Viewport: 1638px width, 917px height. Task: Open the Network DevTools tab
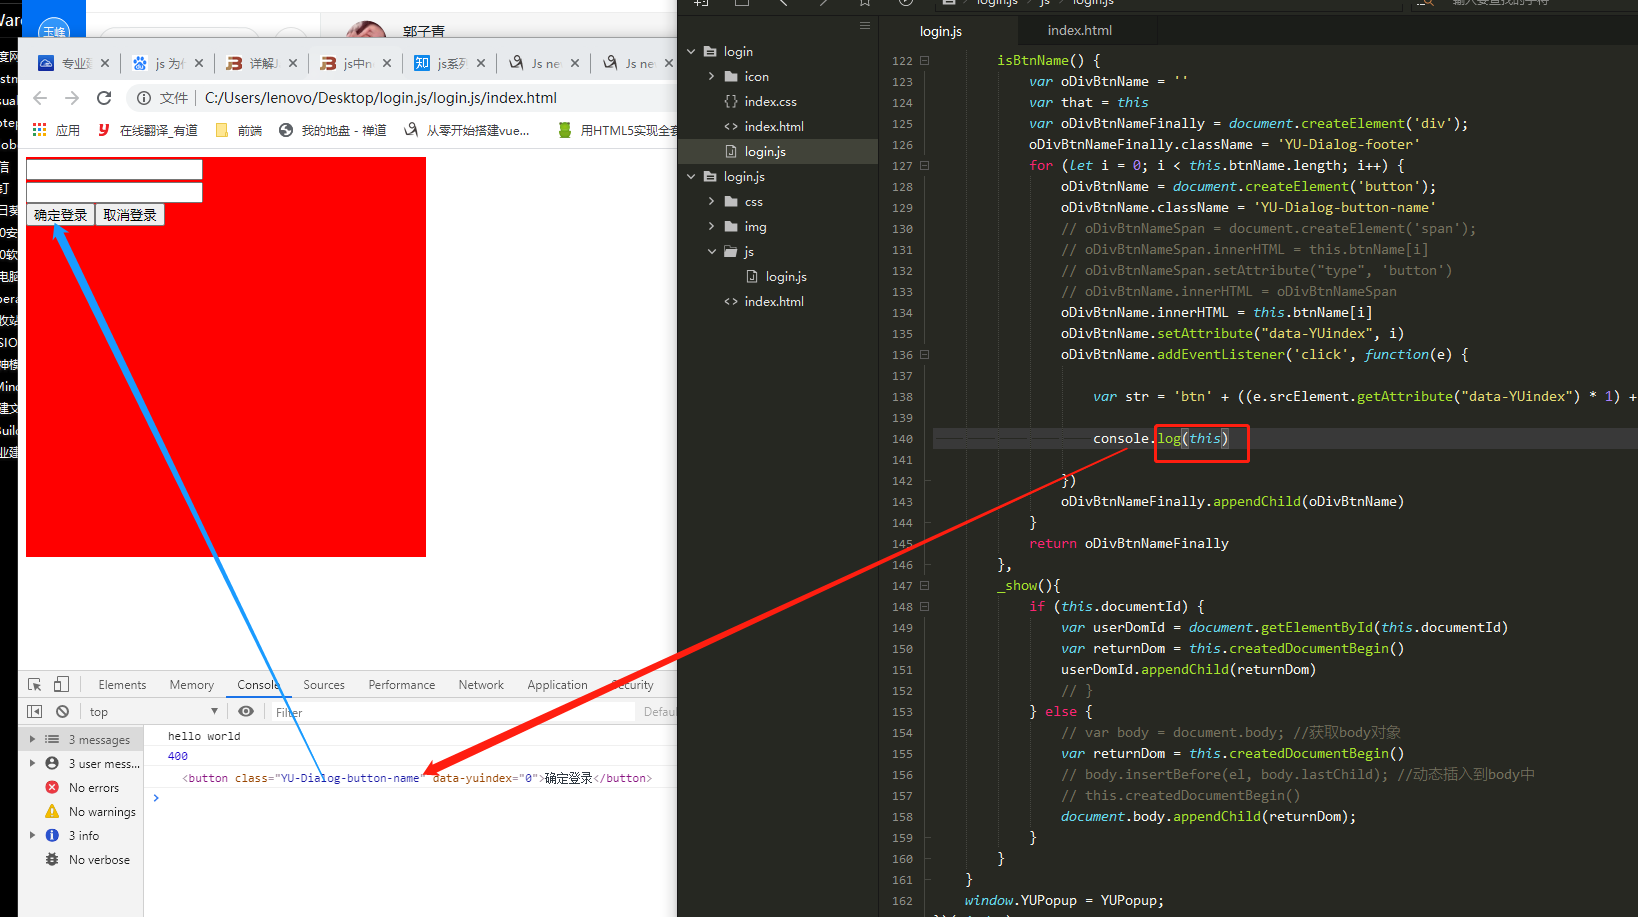(481, 685)
